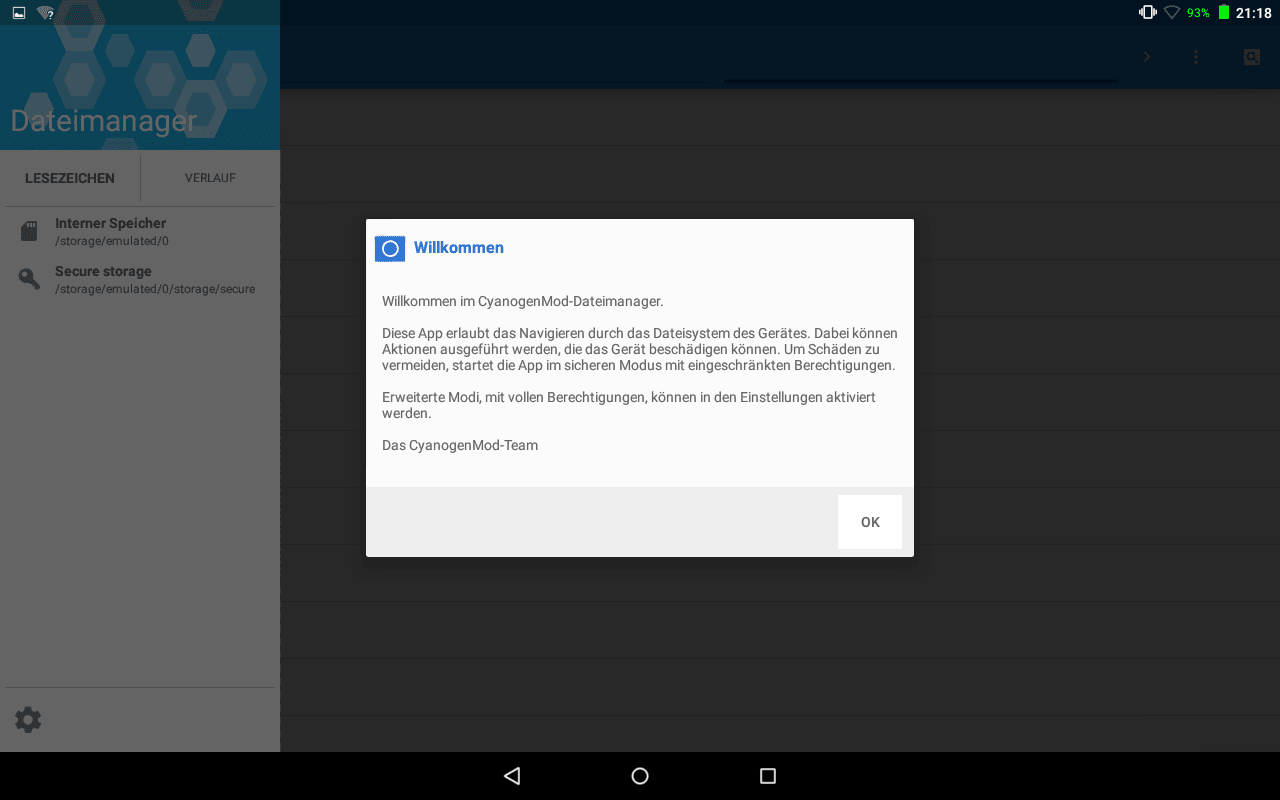
Task: Open Secure storage bookmark
Action: pyautogui.click(x=140, y=280)
